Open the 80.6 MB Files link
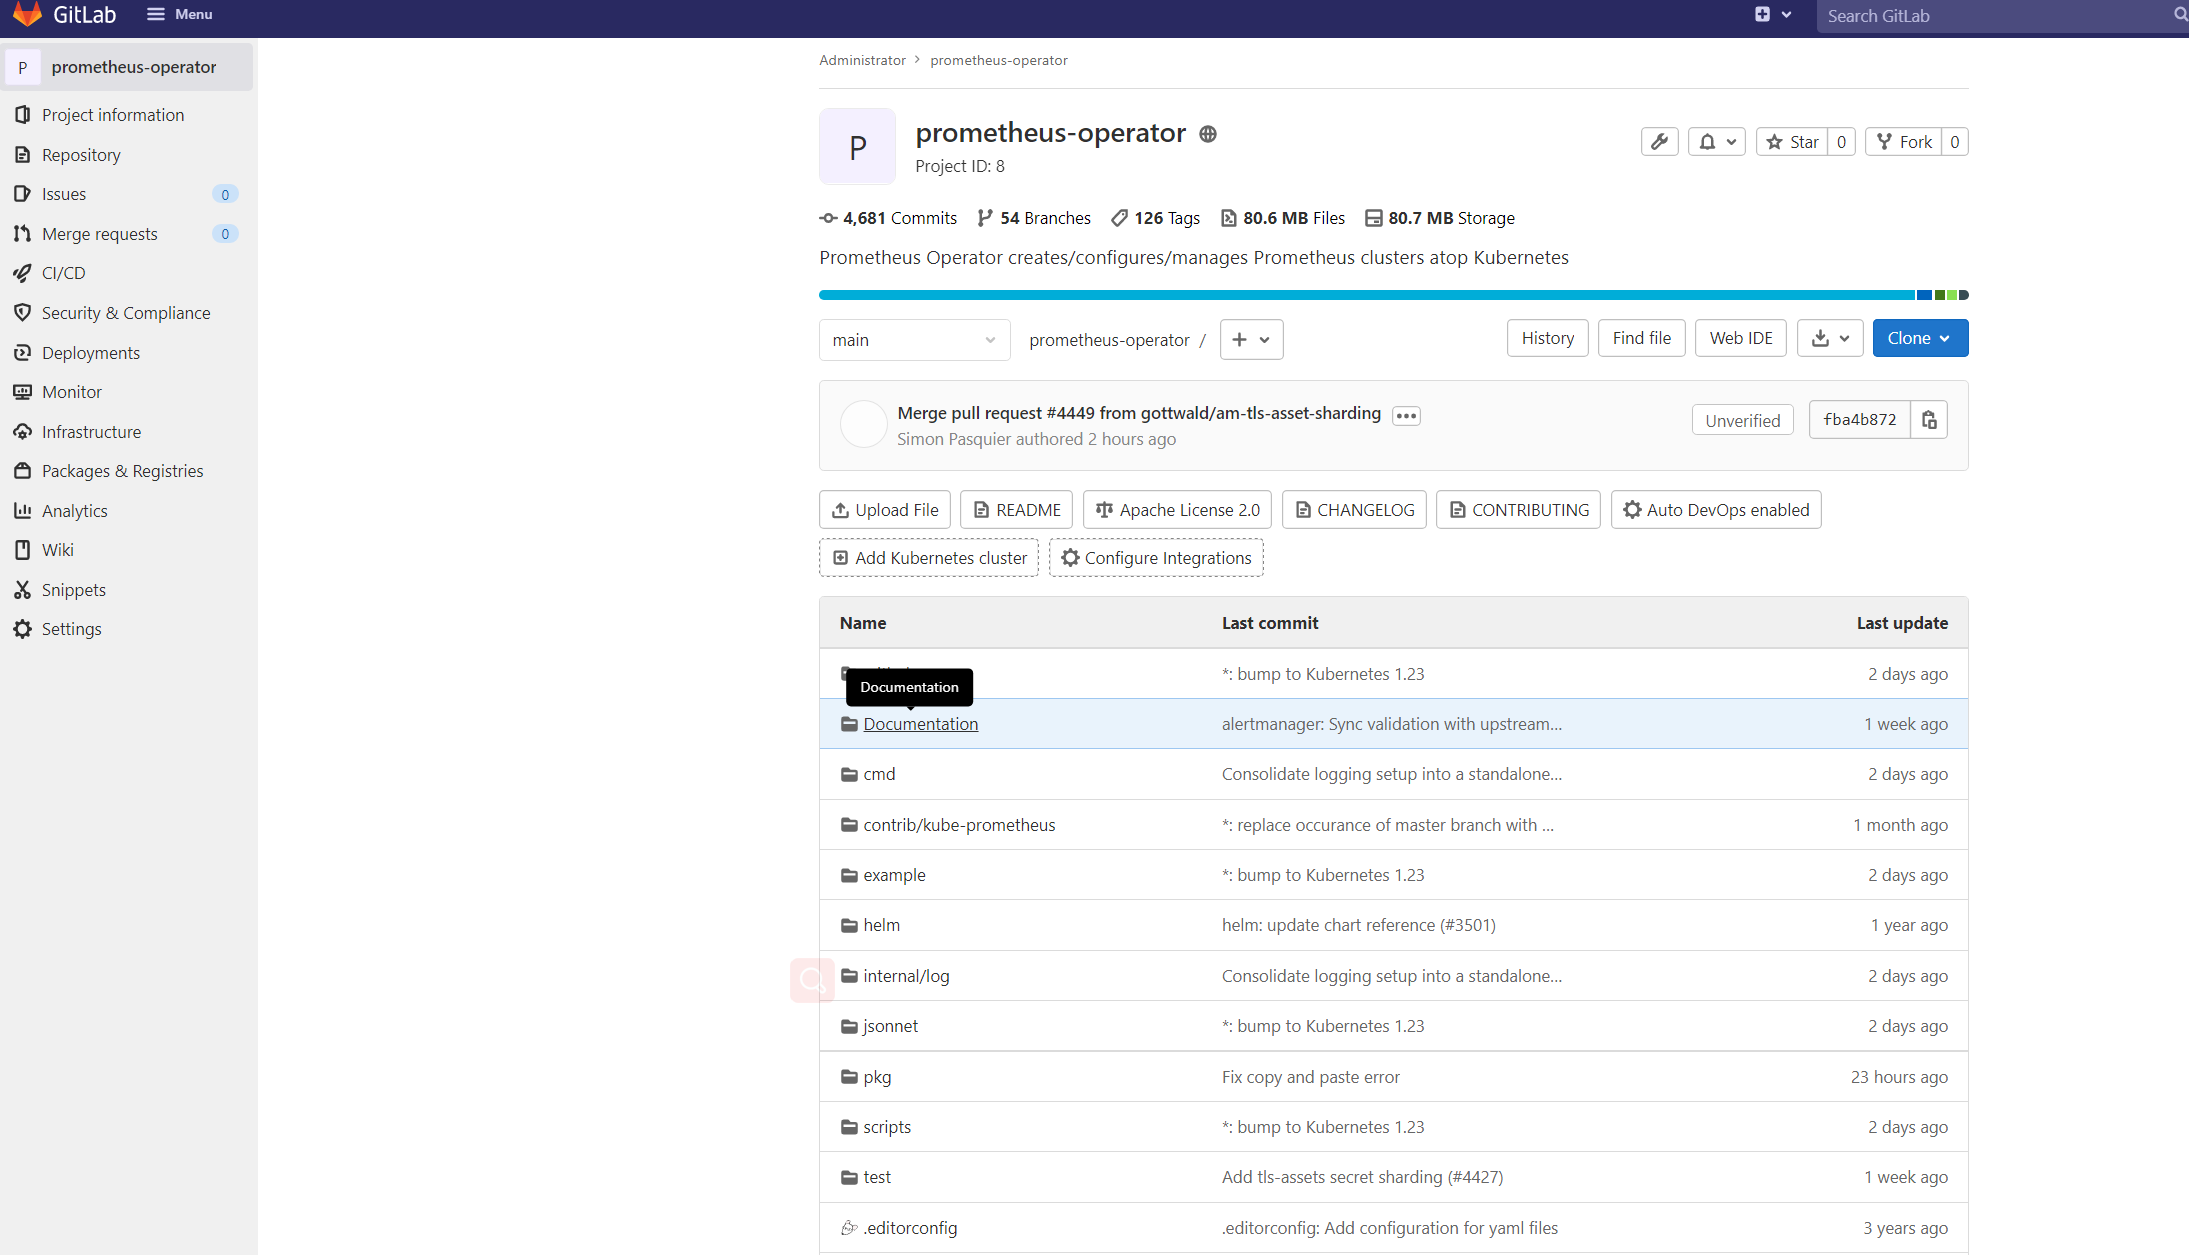This screenshot has height=1255, width=2189. [1283, 218]
